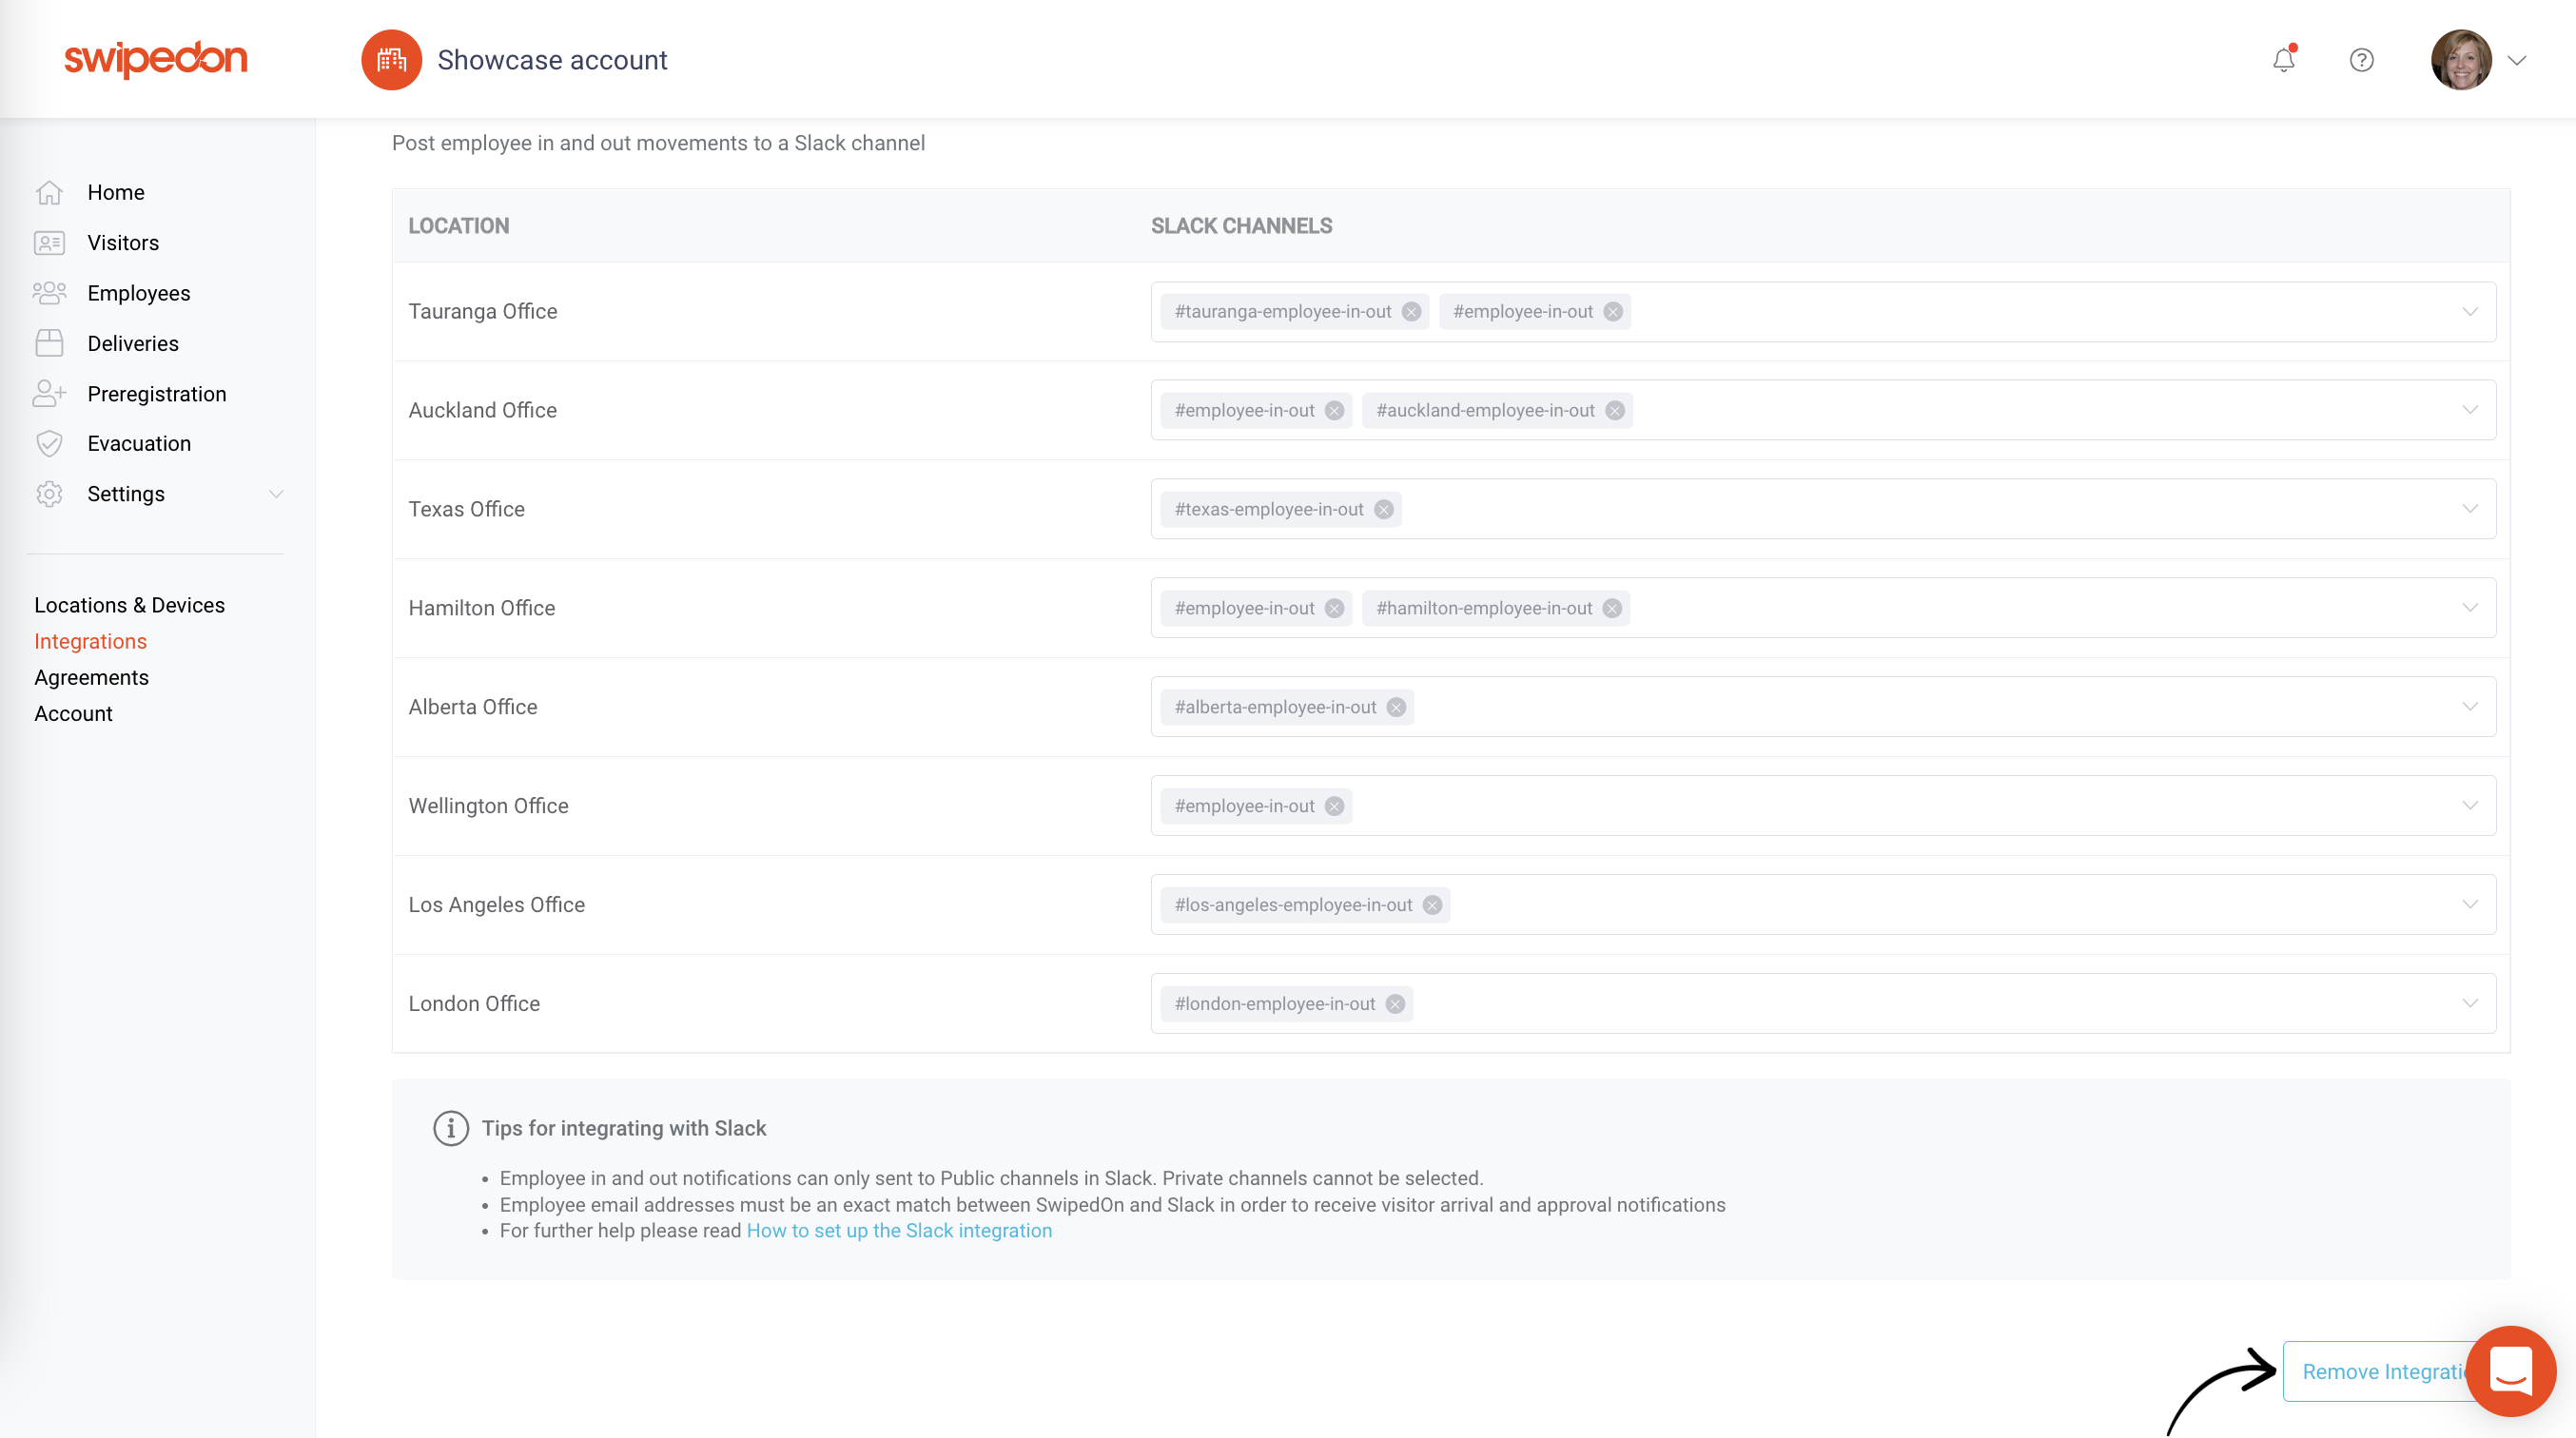The height and width of the screenshot is (1438, 2576).
Task: Click the Wellington Office row label
Action: [x=488, y=806]
